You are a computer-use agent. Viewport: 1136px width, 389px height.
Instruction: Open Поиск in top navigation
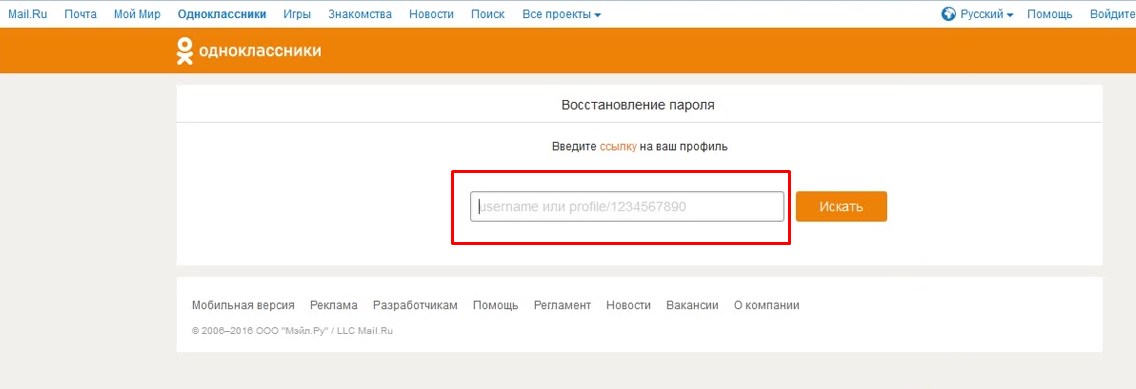488,14
